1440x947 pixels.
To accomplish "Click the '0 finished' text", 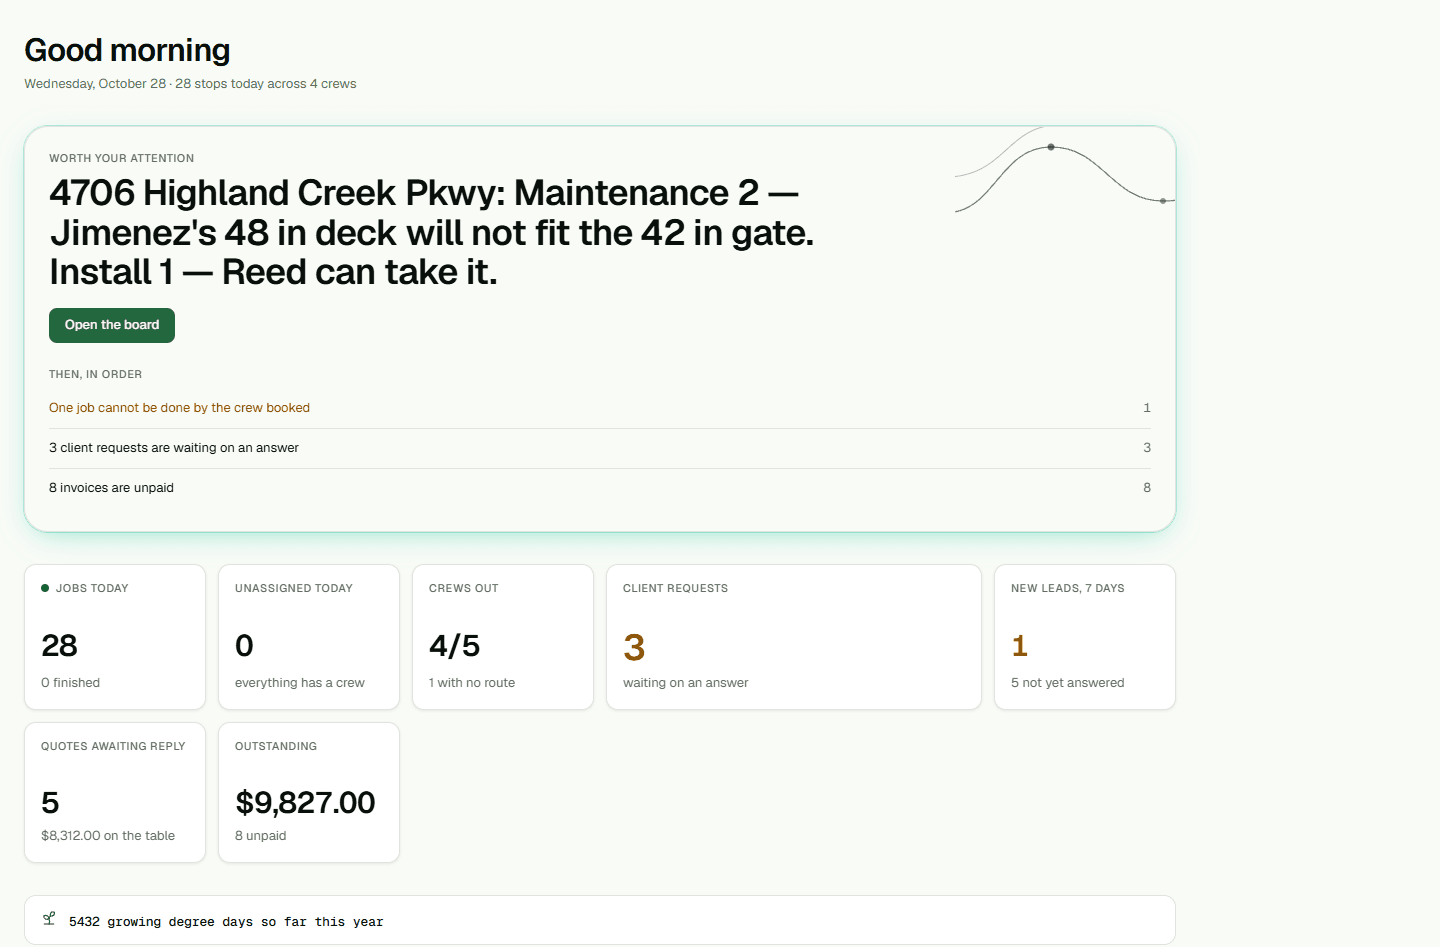I will 70,683.
